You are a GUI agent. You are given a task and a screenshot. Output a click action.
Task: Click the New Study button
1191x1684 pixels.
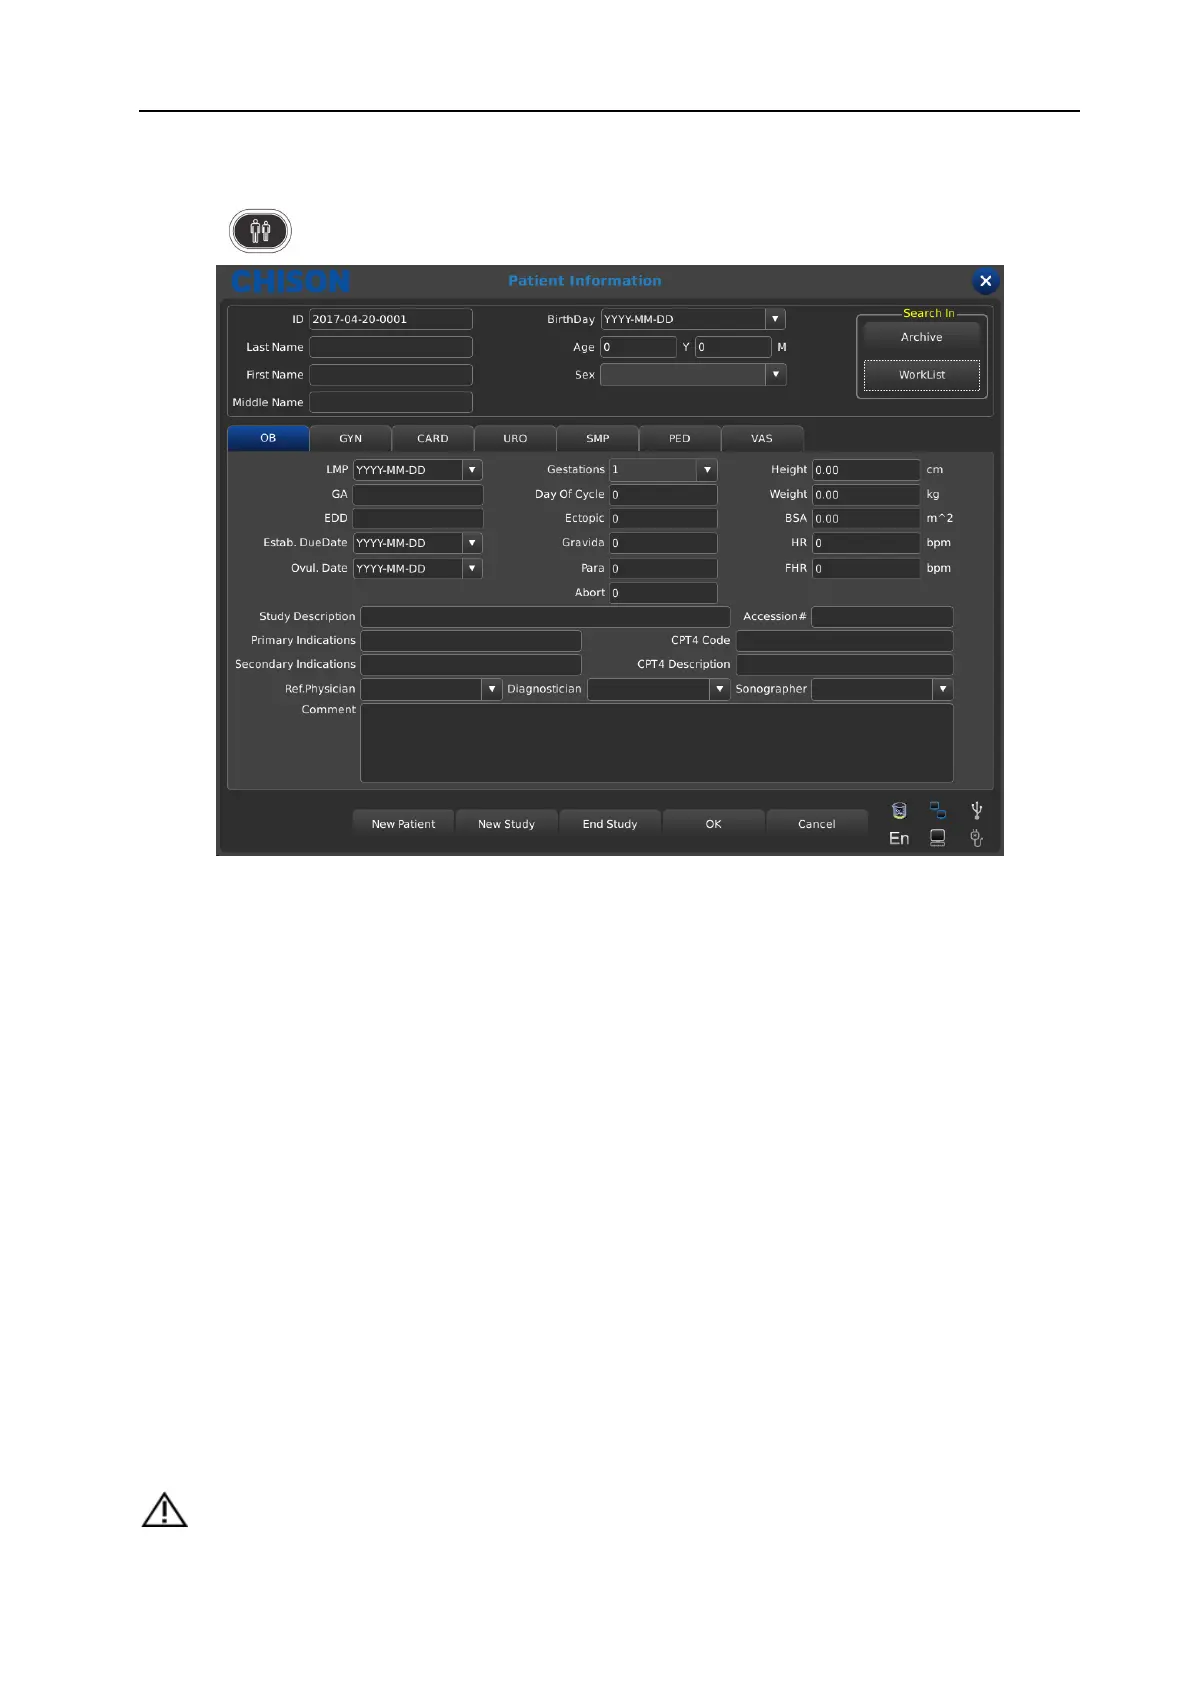pos(506,824)
